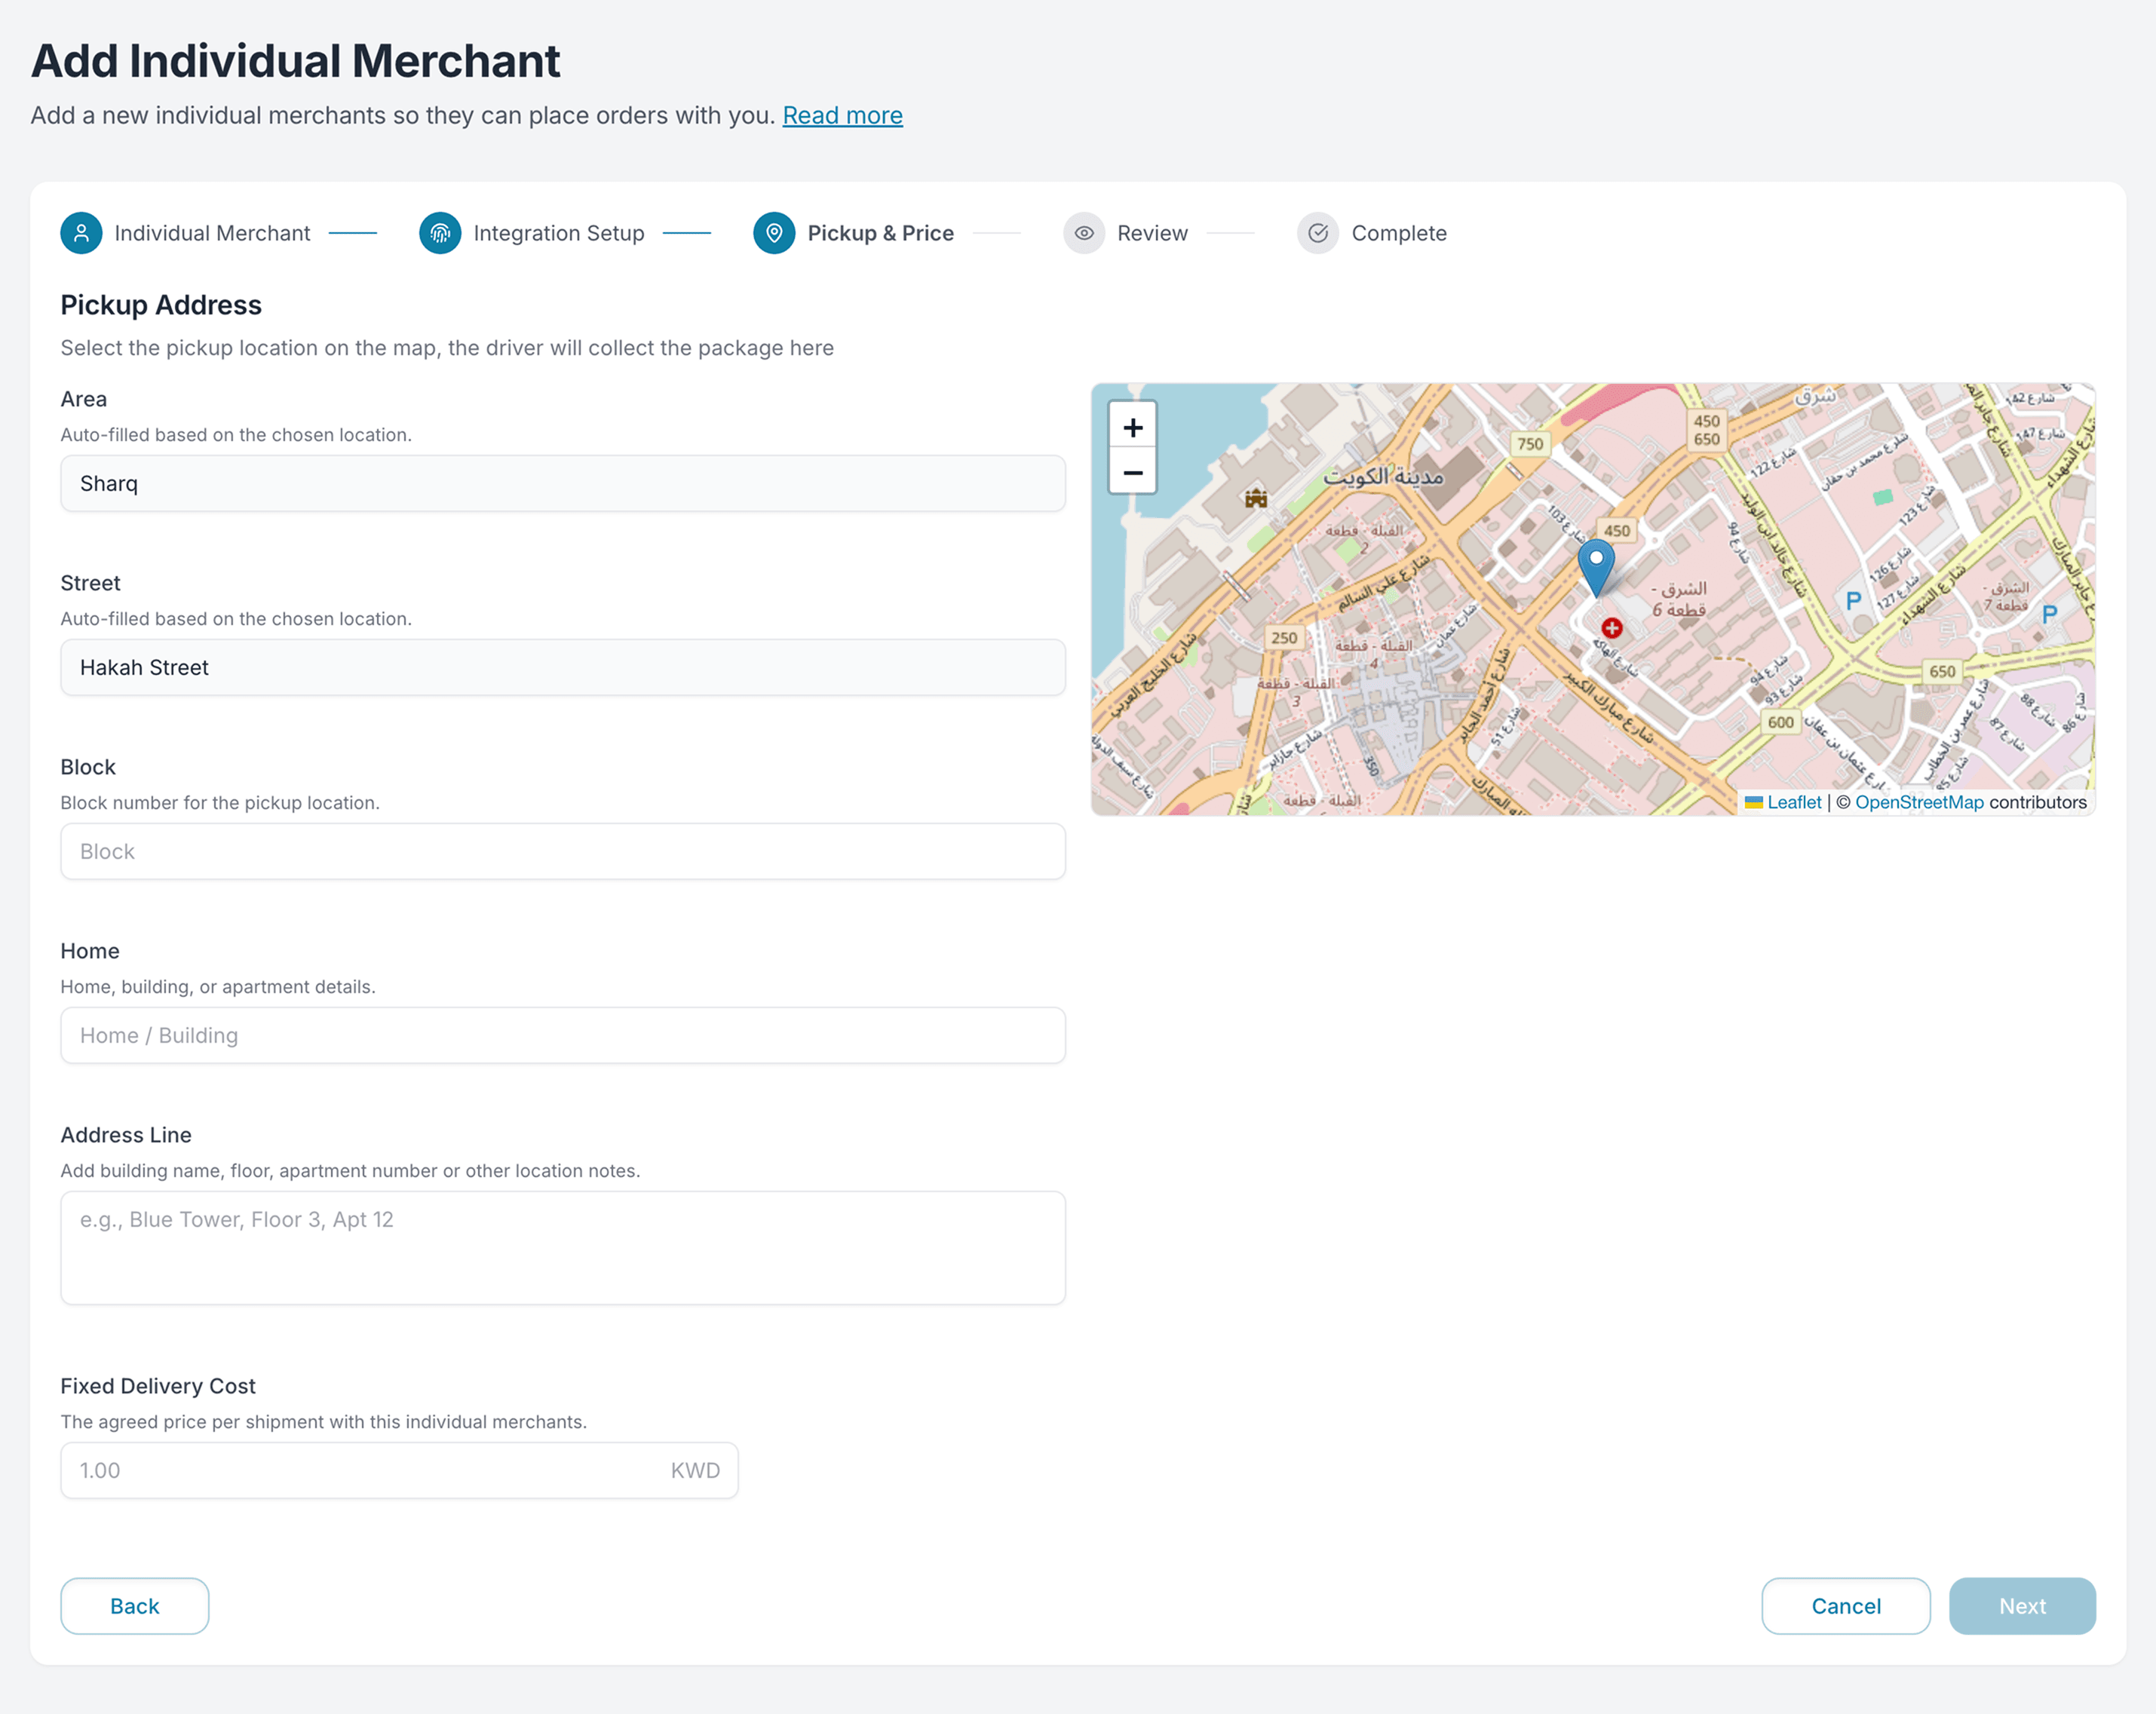Click the Complete checkmark icon
The image size is (2156, 1714).
1318,233
